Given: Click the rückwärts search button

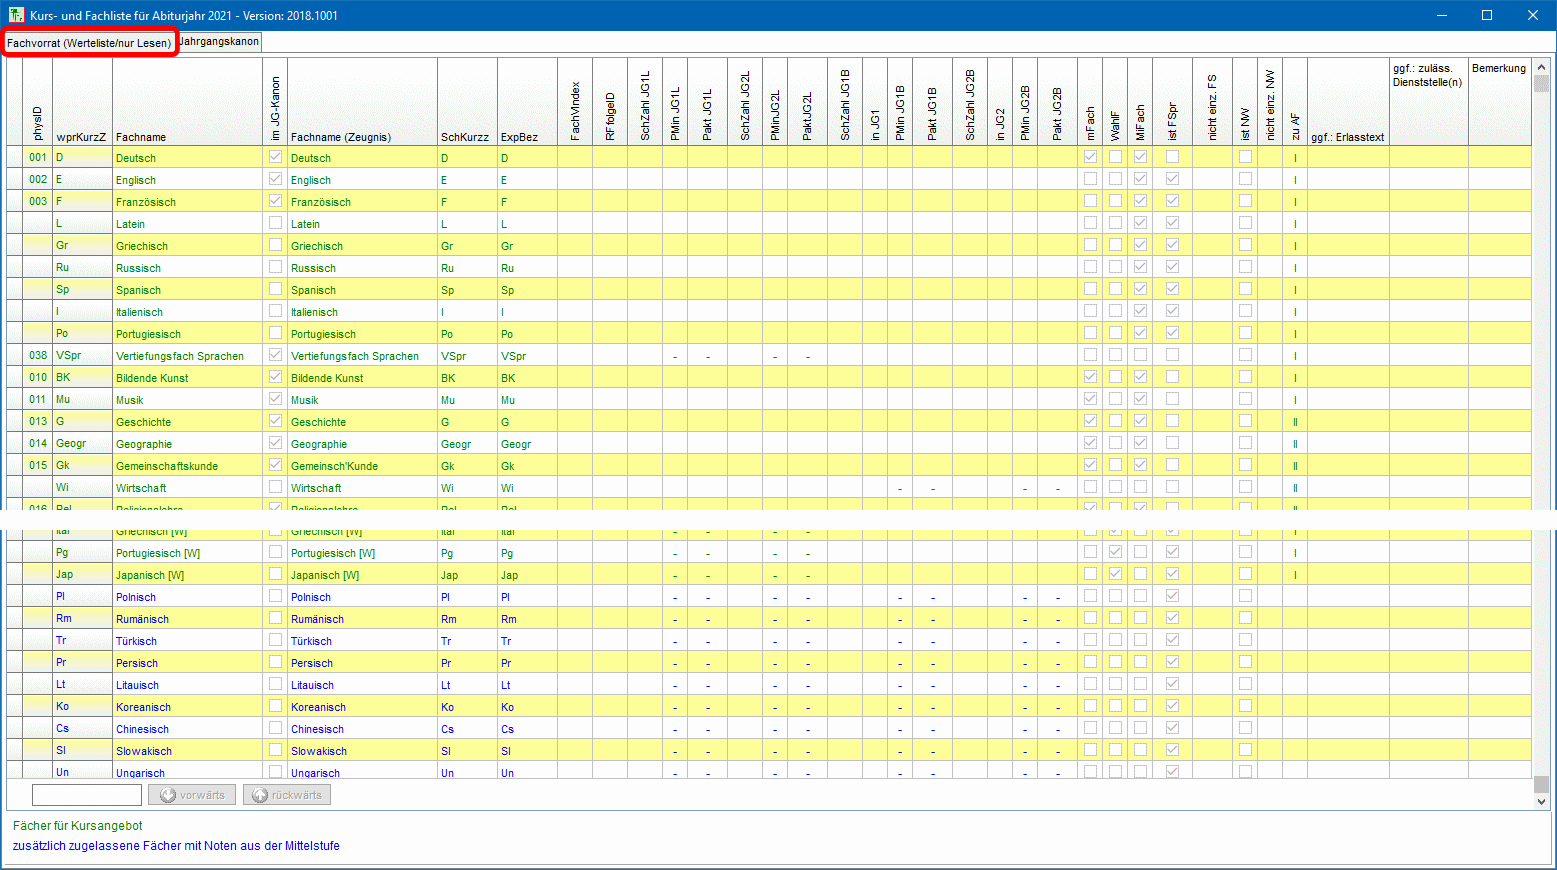Looking at the screenshot, I should click(x=287, y=795).
